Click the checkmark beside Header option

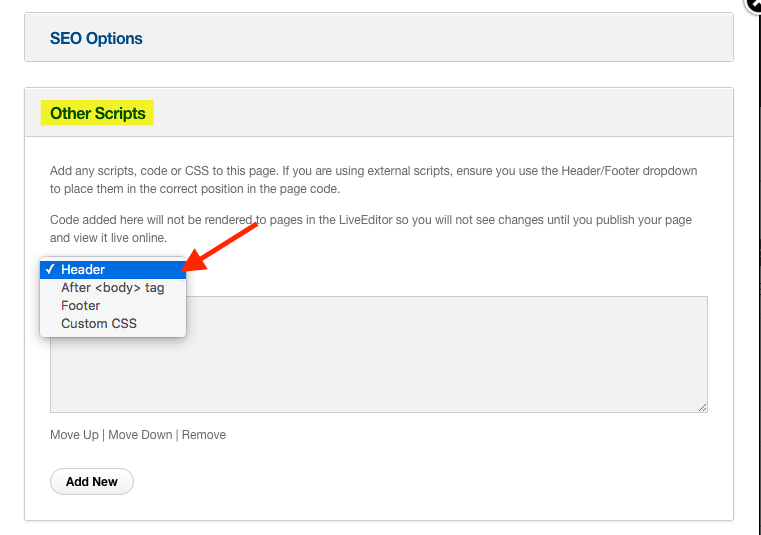(x=50, y=269)
